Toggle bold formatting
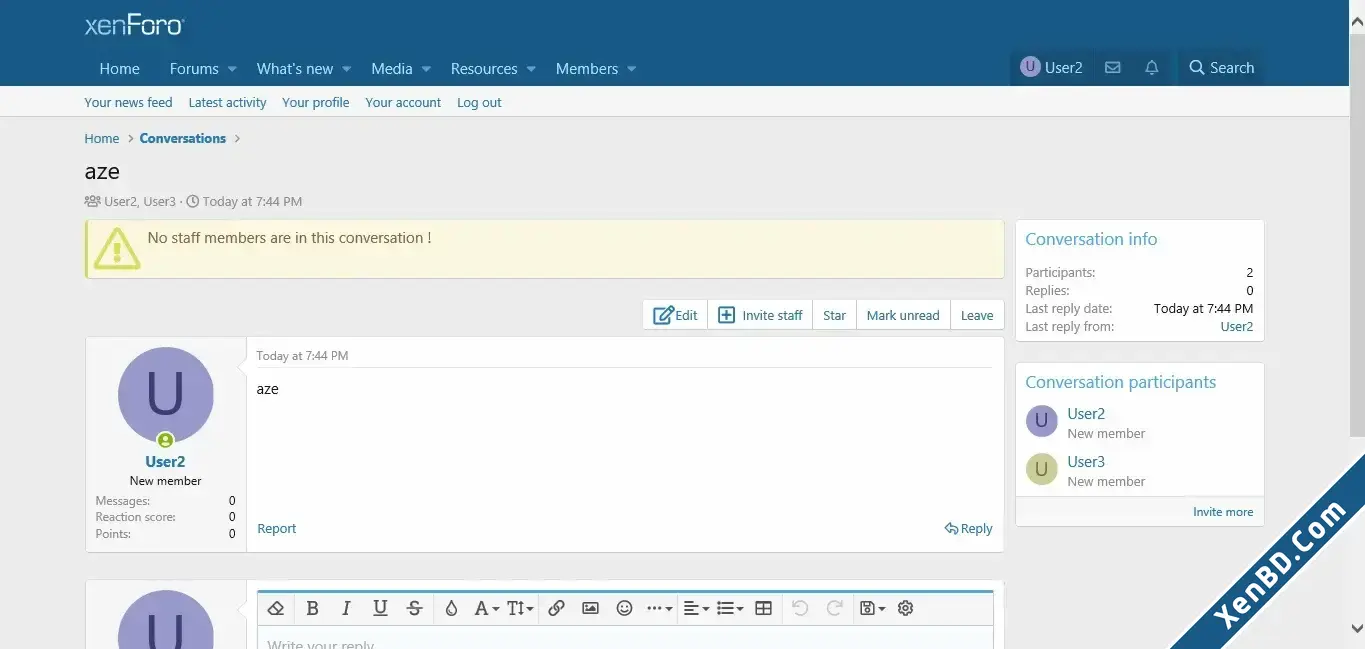 click(x=312, y=608)
